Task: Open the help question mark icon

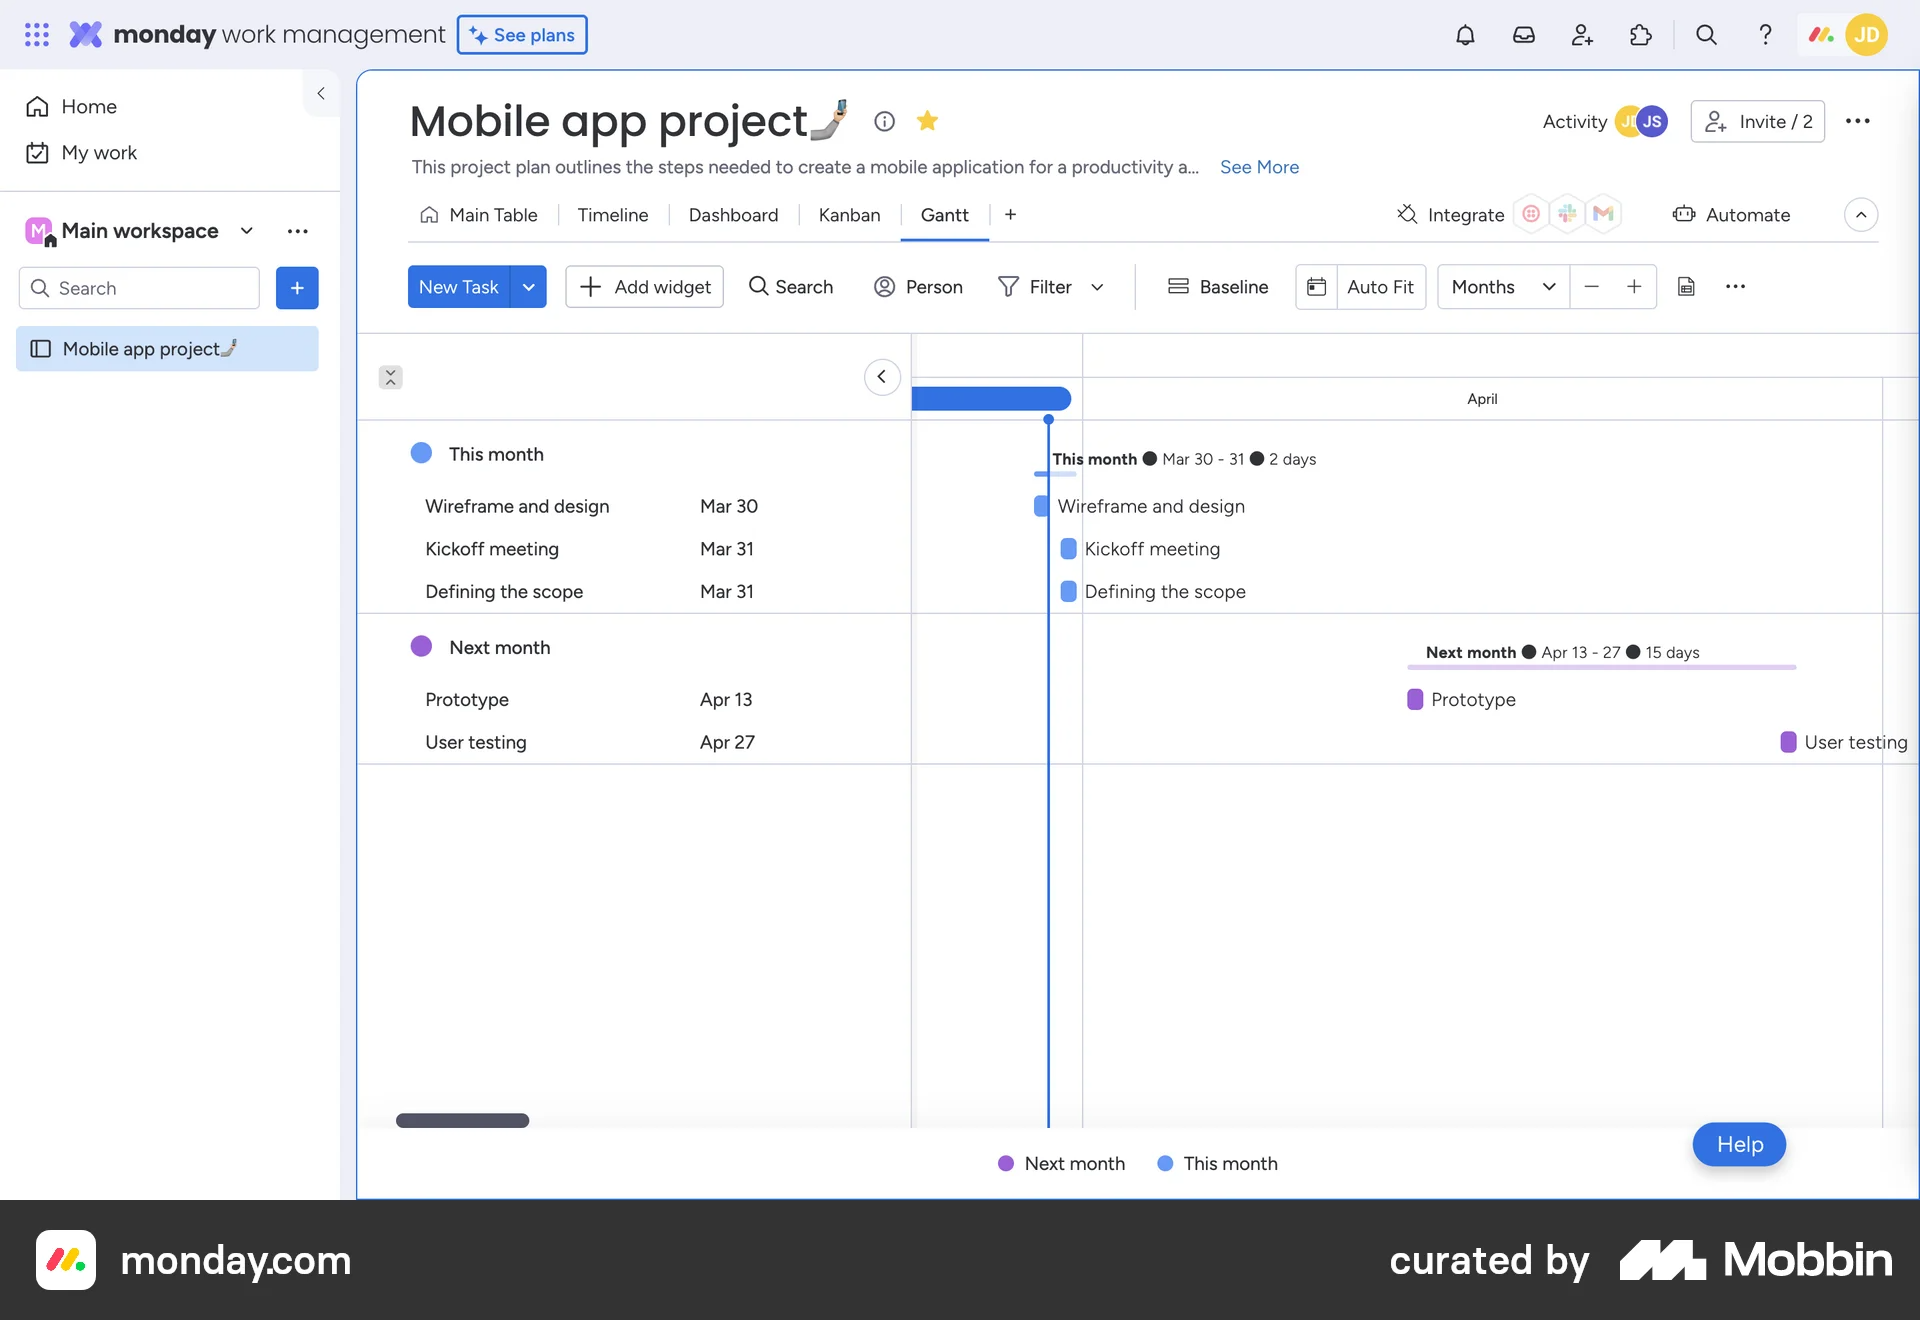Action: tap(1765, 35)
